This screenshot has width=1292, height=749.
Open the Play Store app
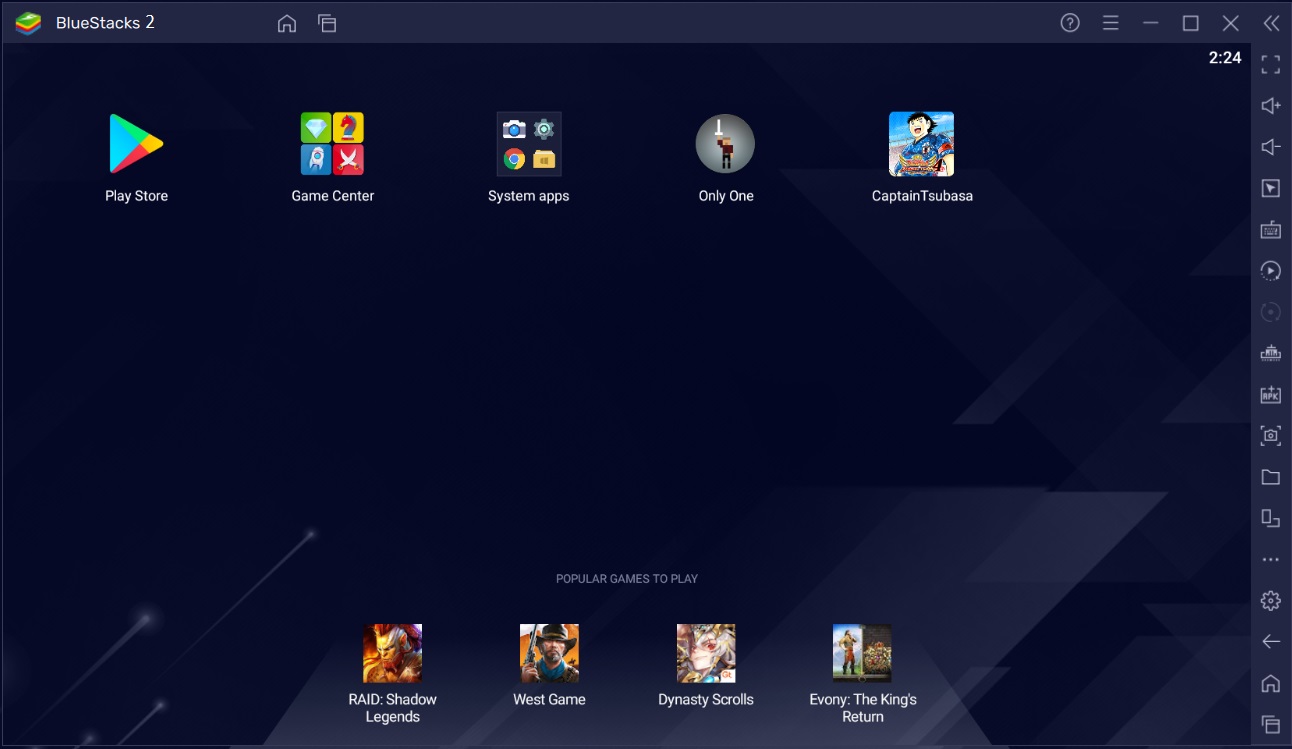(x=136, y=144)
